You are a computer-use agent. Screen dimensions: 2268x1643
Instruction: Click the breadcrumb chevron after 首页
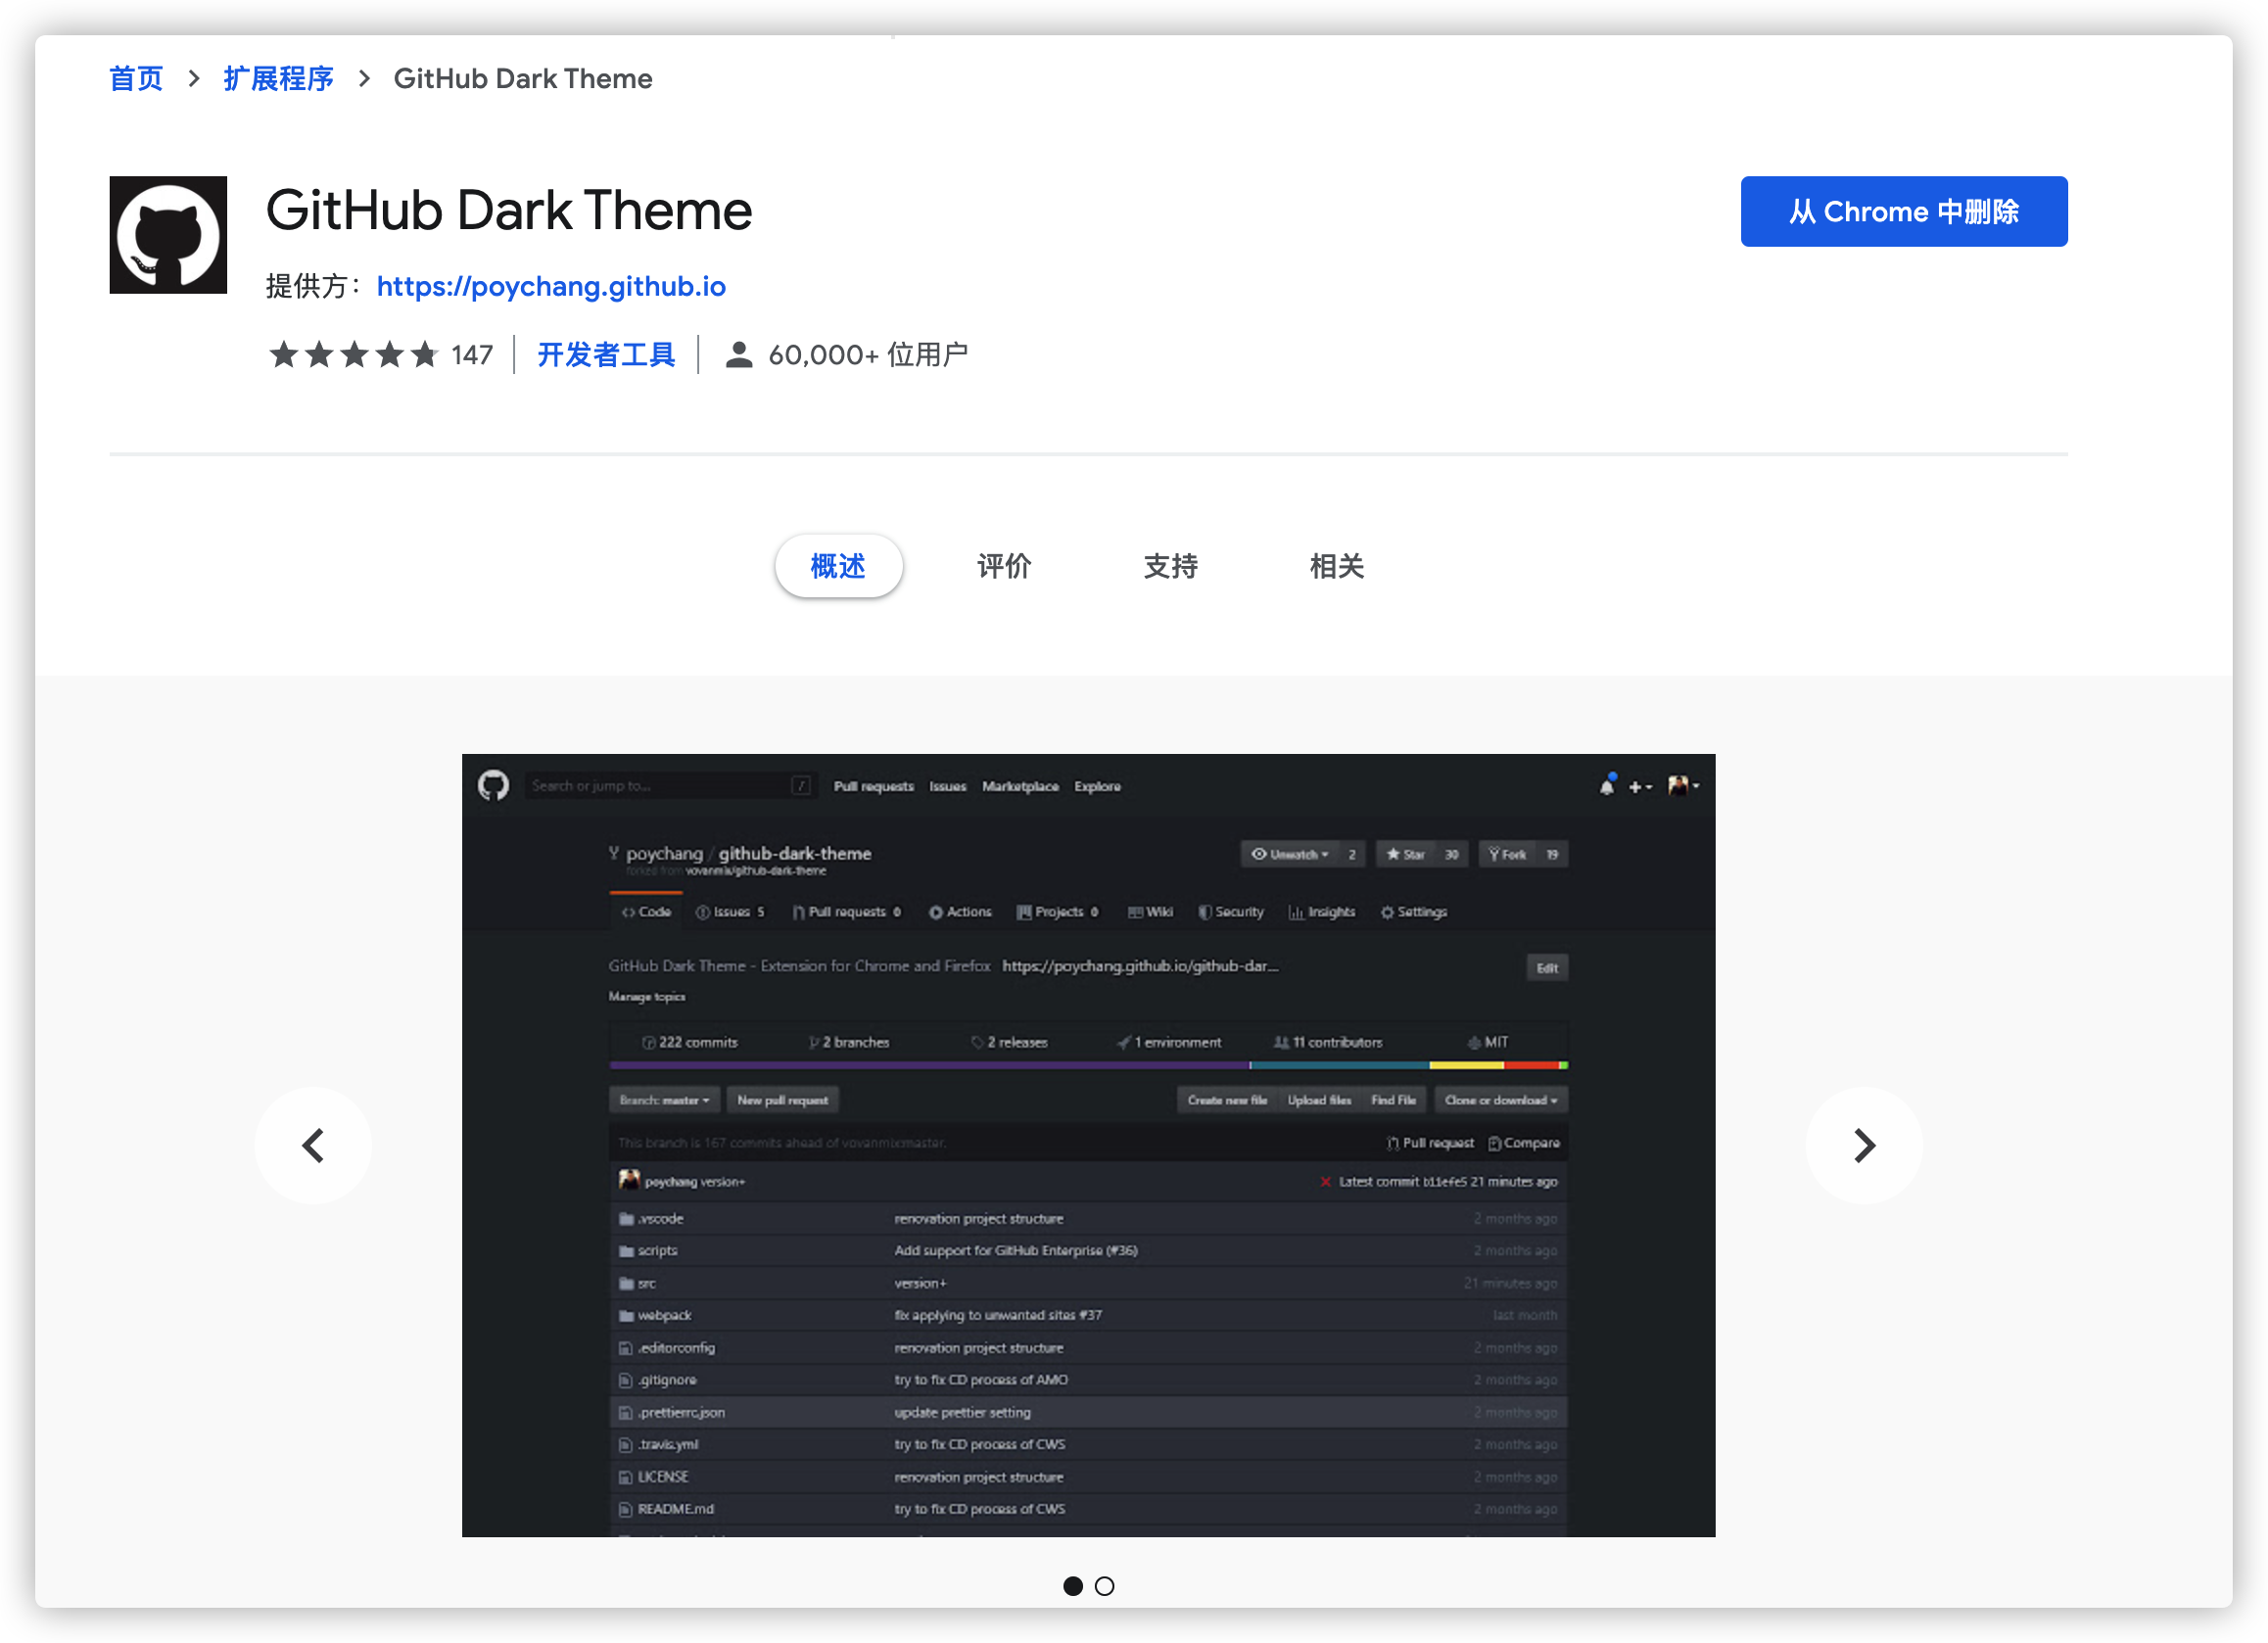pyautogui.click(x=194, y=79)
